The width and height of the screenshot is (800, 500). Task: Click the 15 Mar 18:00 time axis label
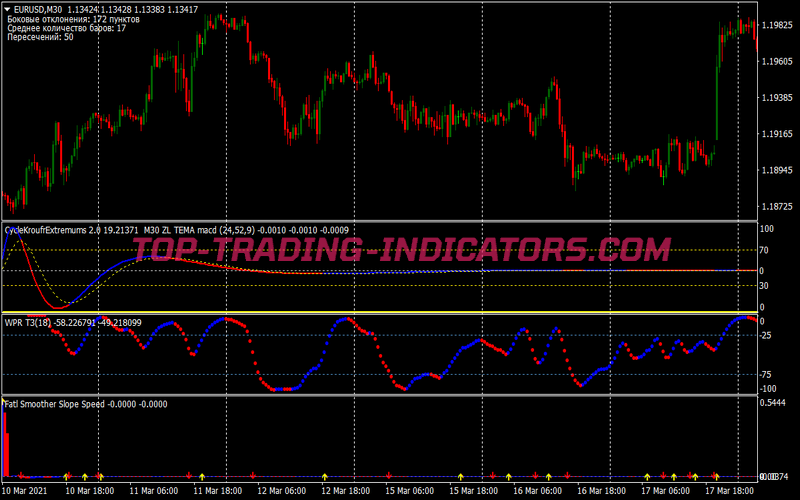click(473, 490)
